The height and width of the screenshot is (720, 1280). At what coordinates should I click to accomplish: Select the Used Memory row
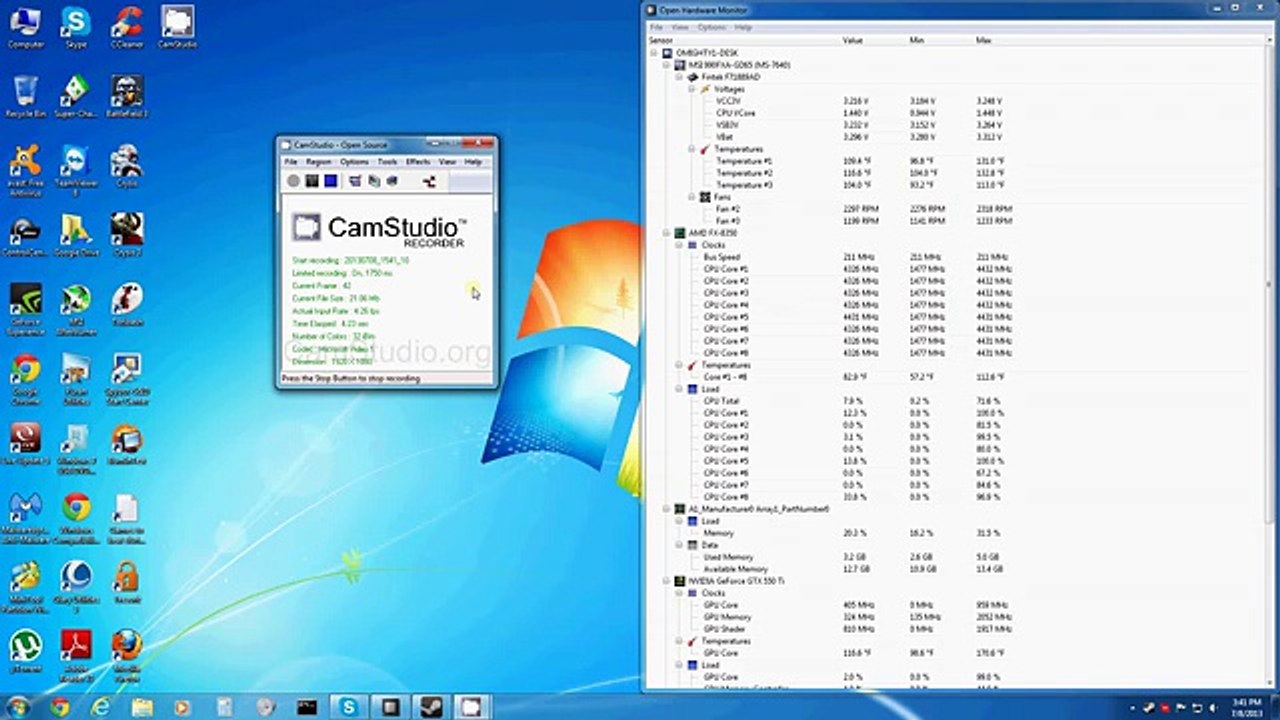click(728, 557)
